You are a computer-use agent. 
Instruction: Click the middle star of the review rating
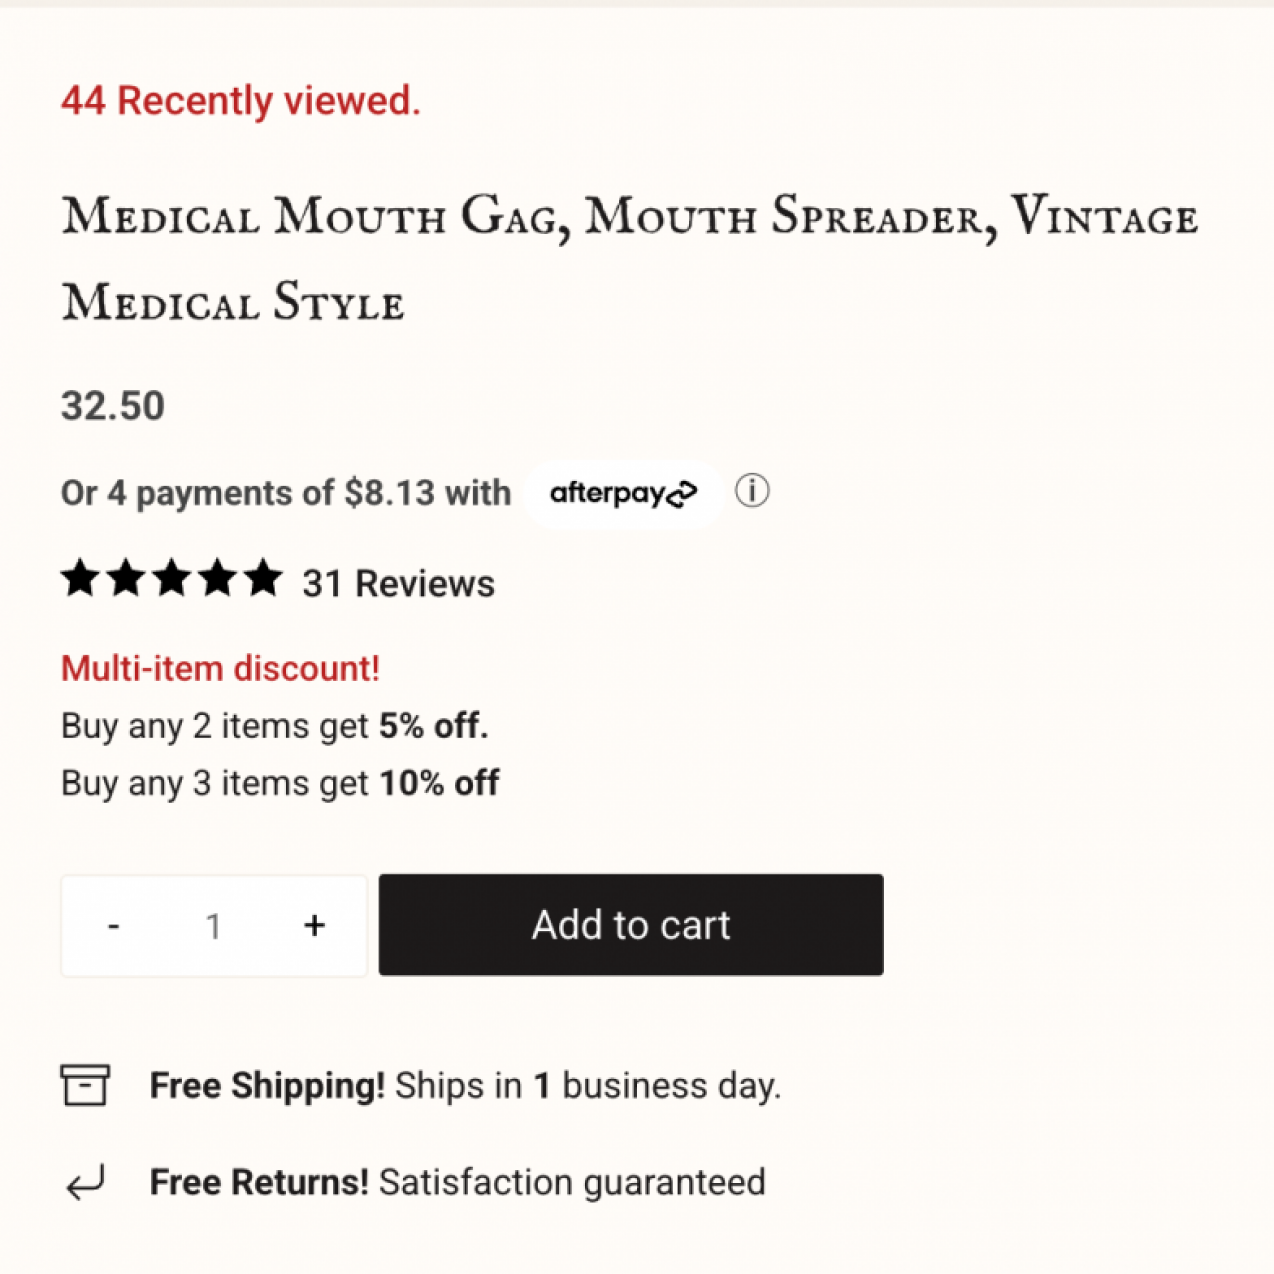point(171,578)
